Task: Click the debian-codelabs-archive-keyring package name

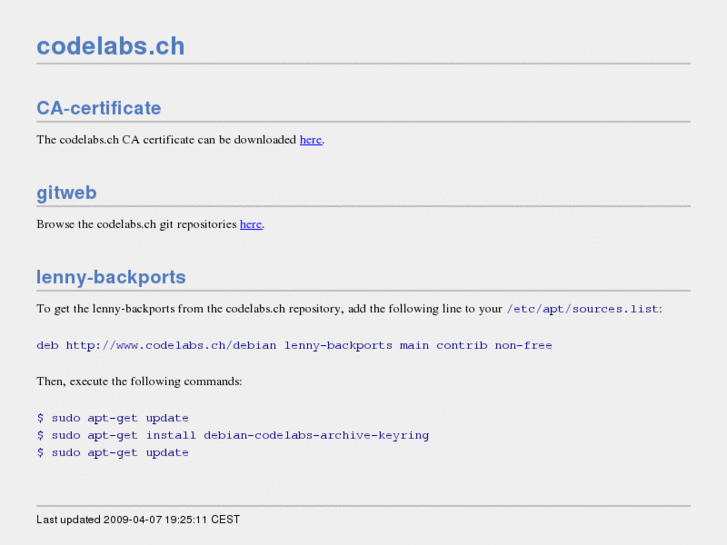Action: (x=316, y=435)
